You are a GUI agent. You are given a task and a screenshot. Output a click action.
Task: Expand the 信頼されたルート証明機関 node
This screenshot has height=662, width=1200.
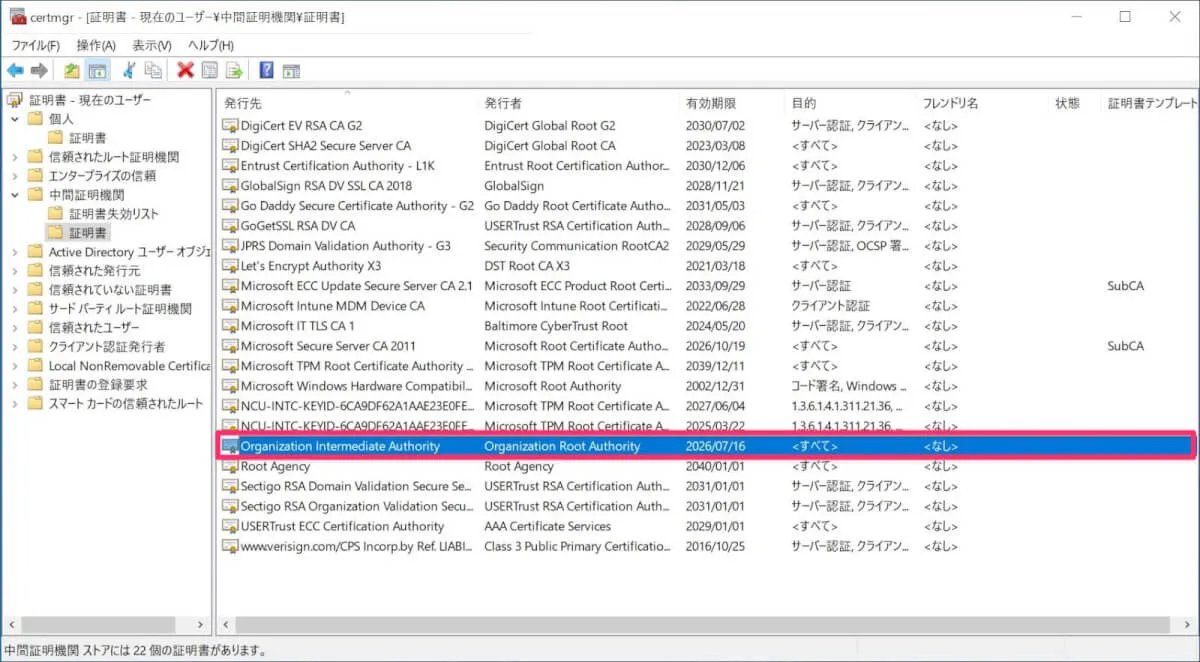pyautogui.click(x=15, y=157)
